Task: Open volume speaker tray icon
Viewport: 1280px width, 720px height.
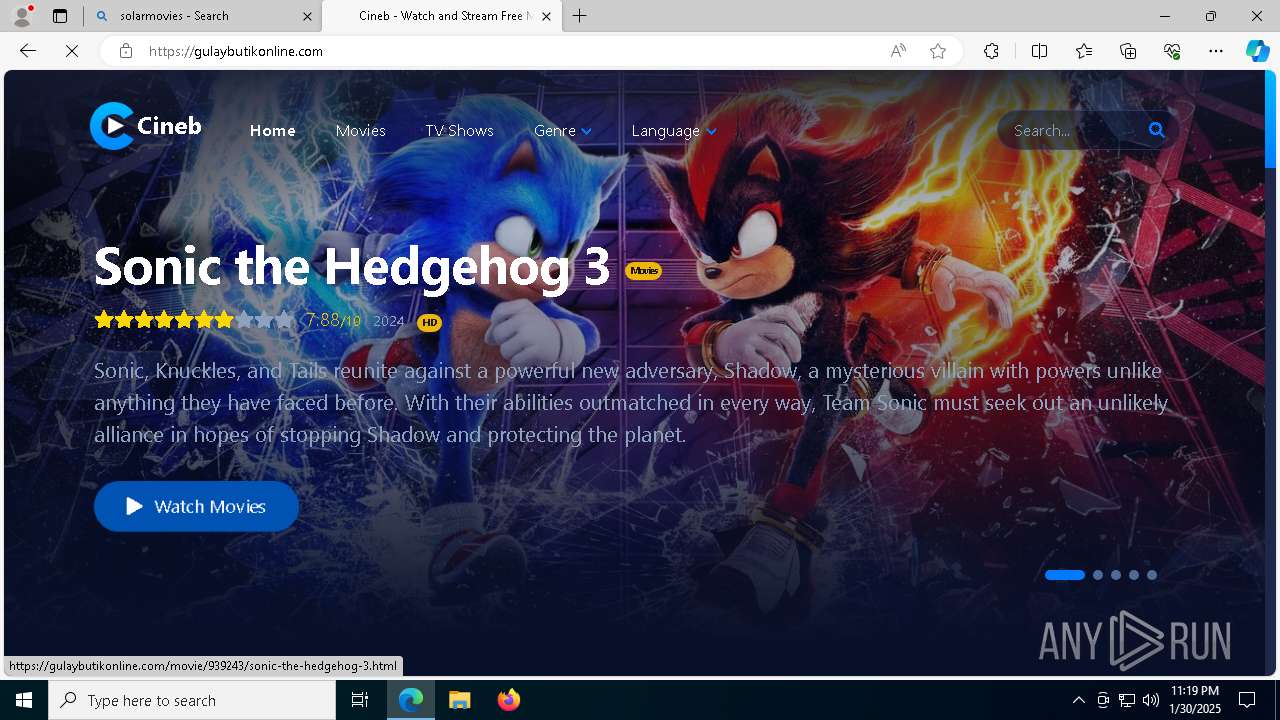Action: click(1151, 700)
